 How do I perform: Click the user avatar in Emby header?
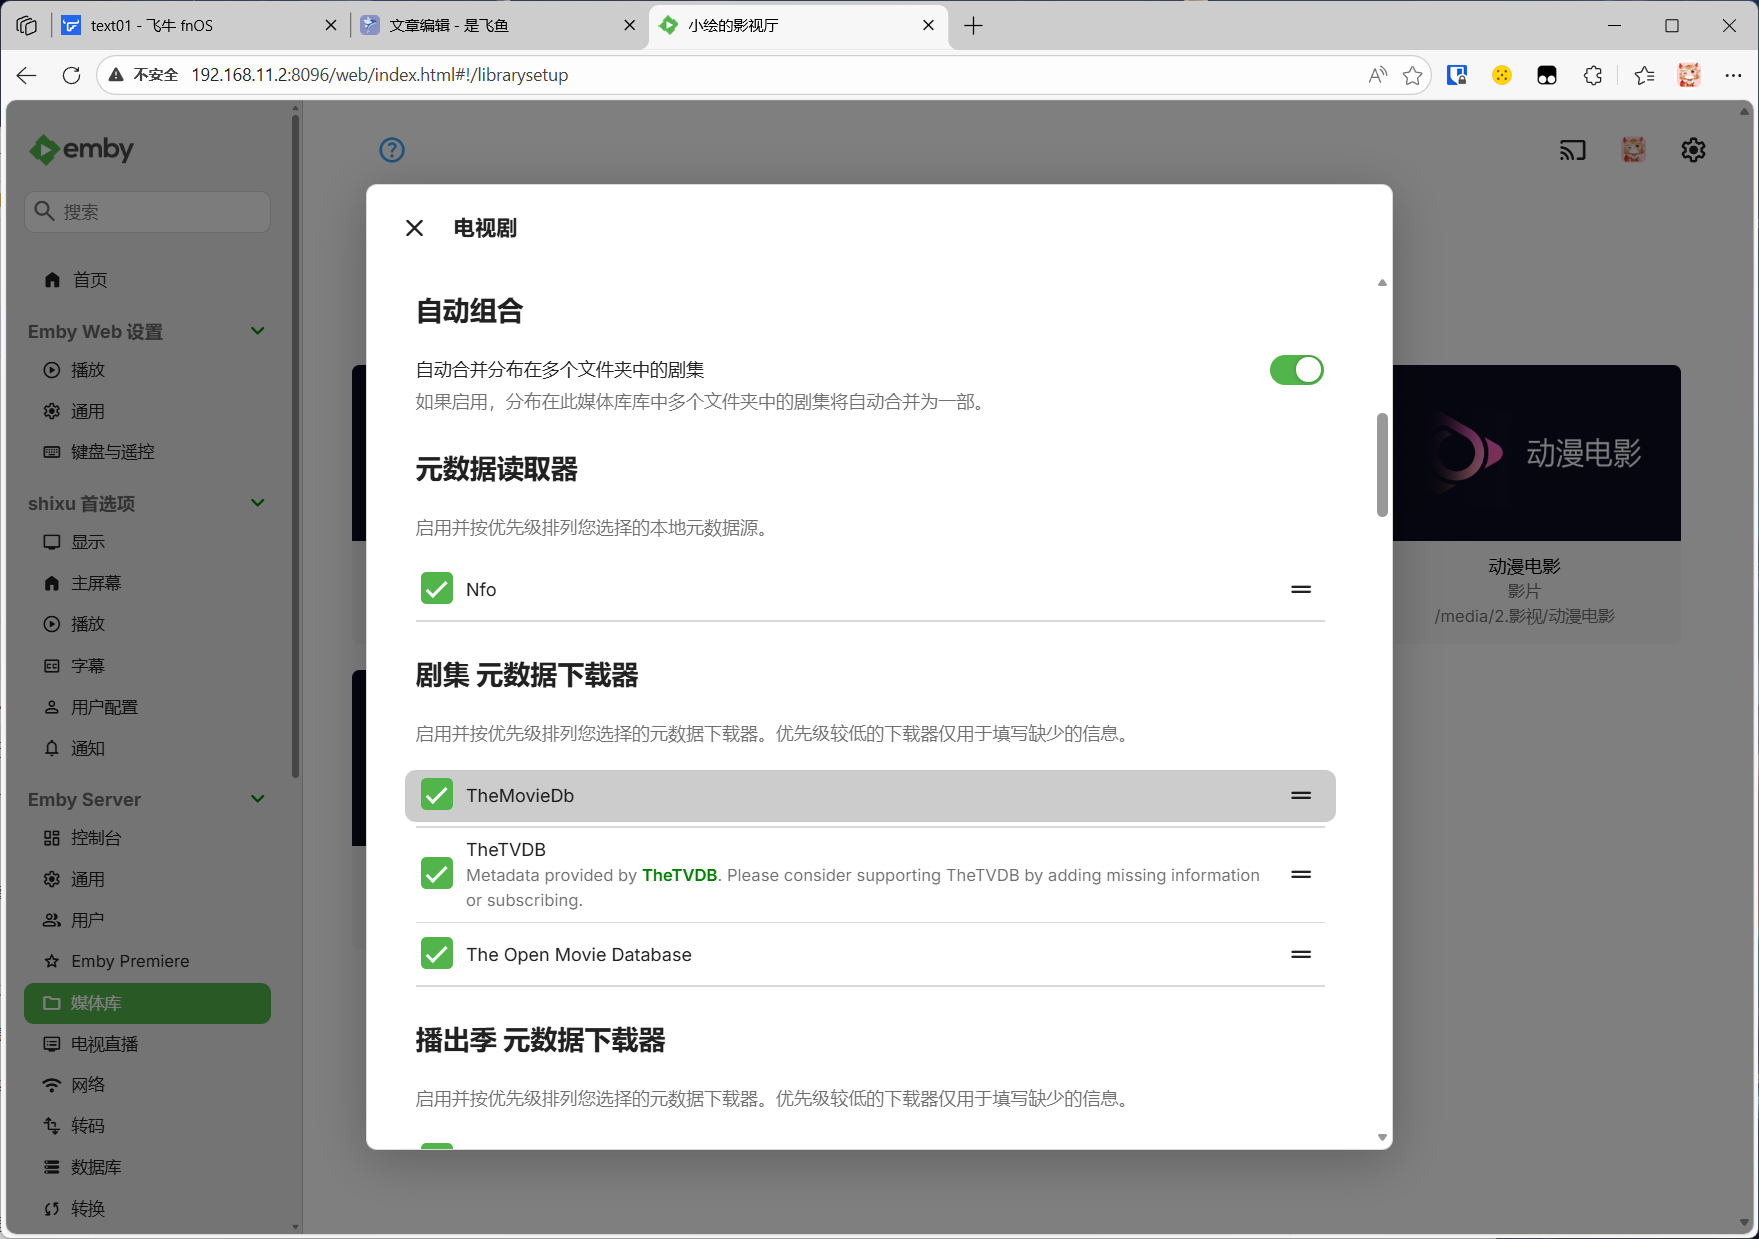click(1633, 150)
